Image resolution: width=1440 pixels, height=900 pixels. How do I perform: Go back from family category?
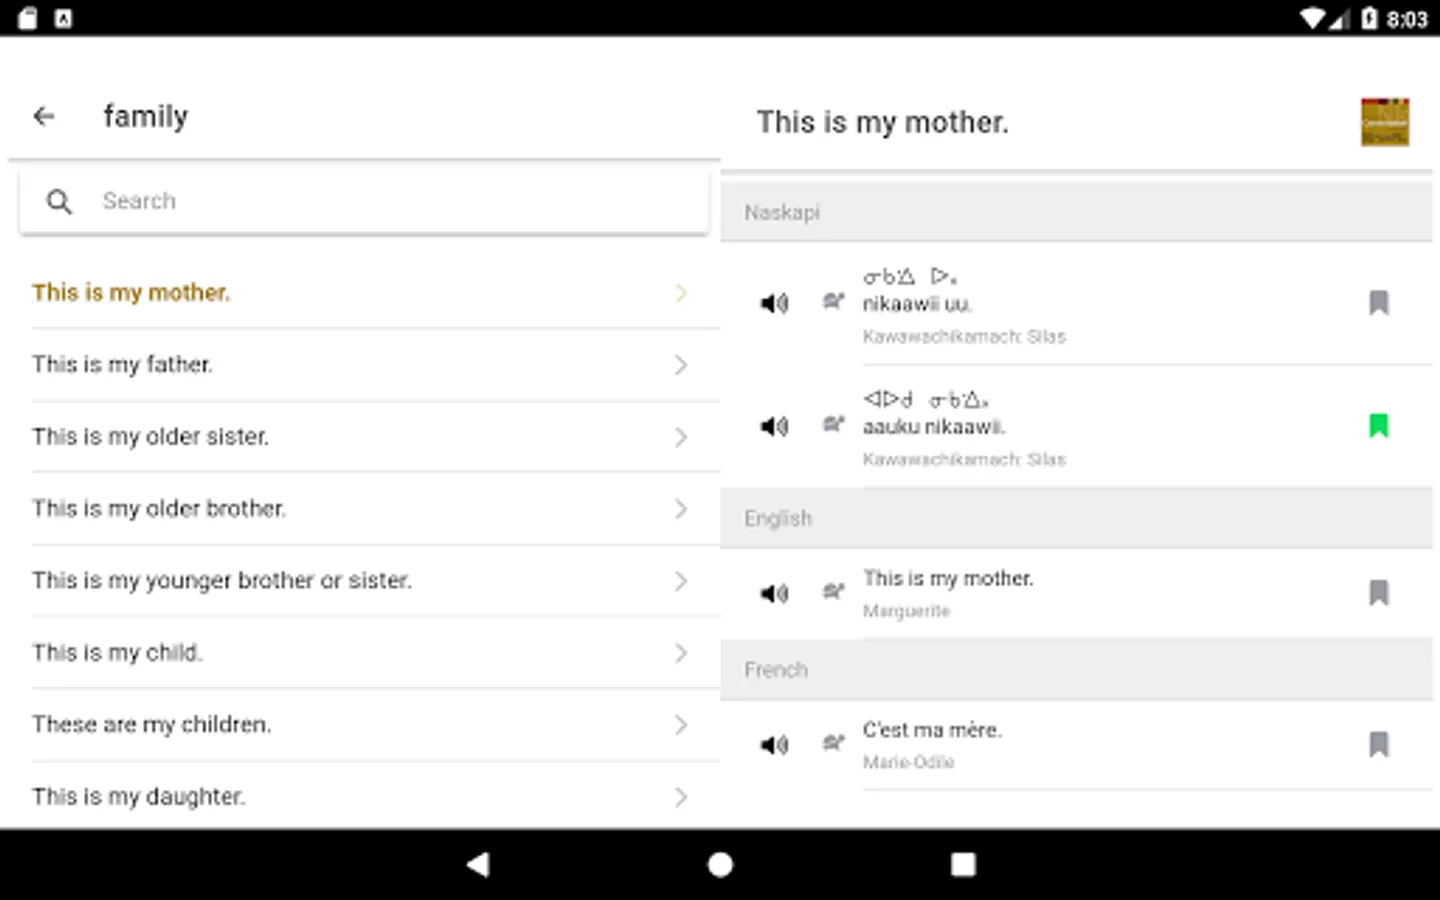click(x=44, y=116)
